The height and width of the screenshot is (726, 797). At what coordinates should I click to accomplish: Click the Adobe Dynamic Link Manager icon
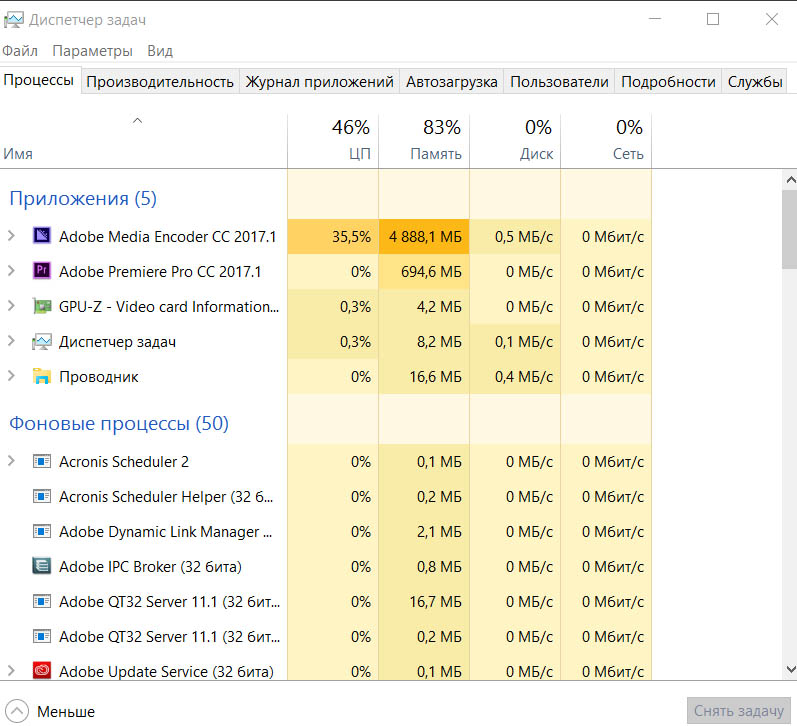tap(42, 531)
